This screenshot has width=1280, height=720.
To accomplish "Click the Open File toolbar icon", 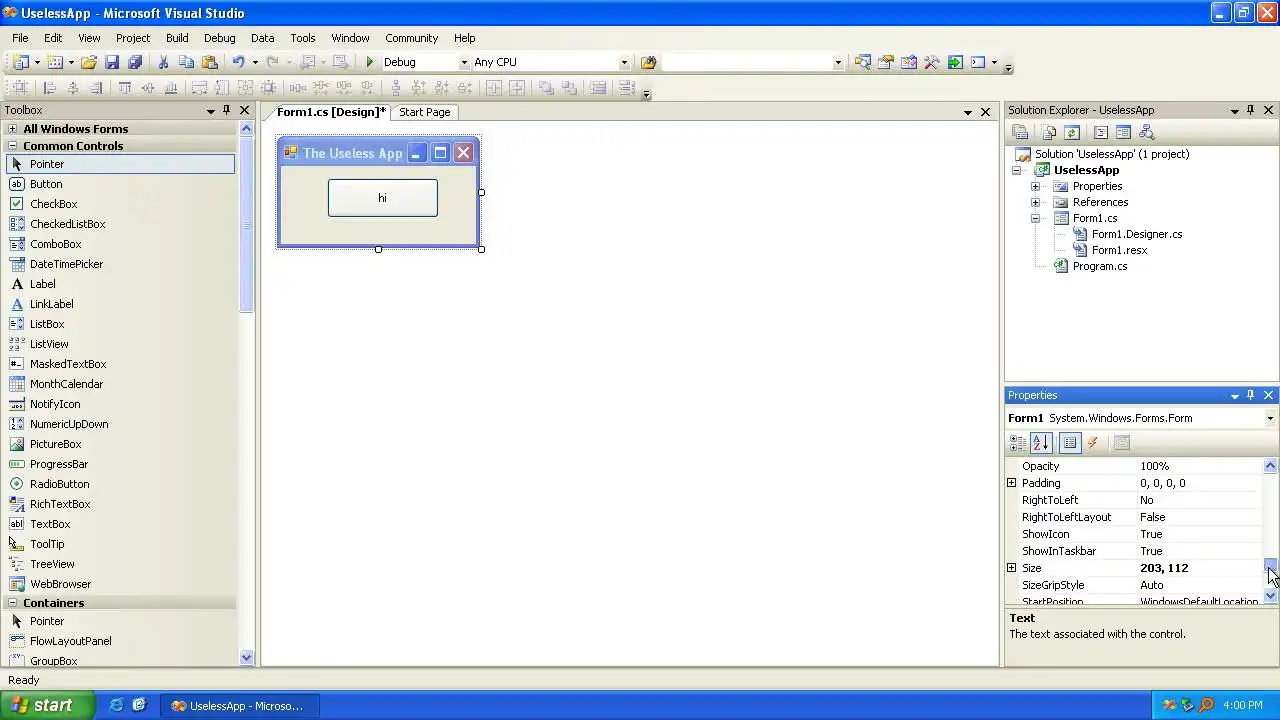I will (x=89, y=62).
